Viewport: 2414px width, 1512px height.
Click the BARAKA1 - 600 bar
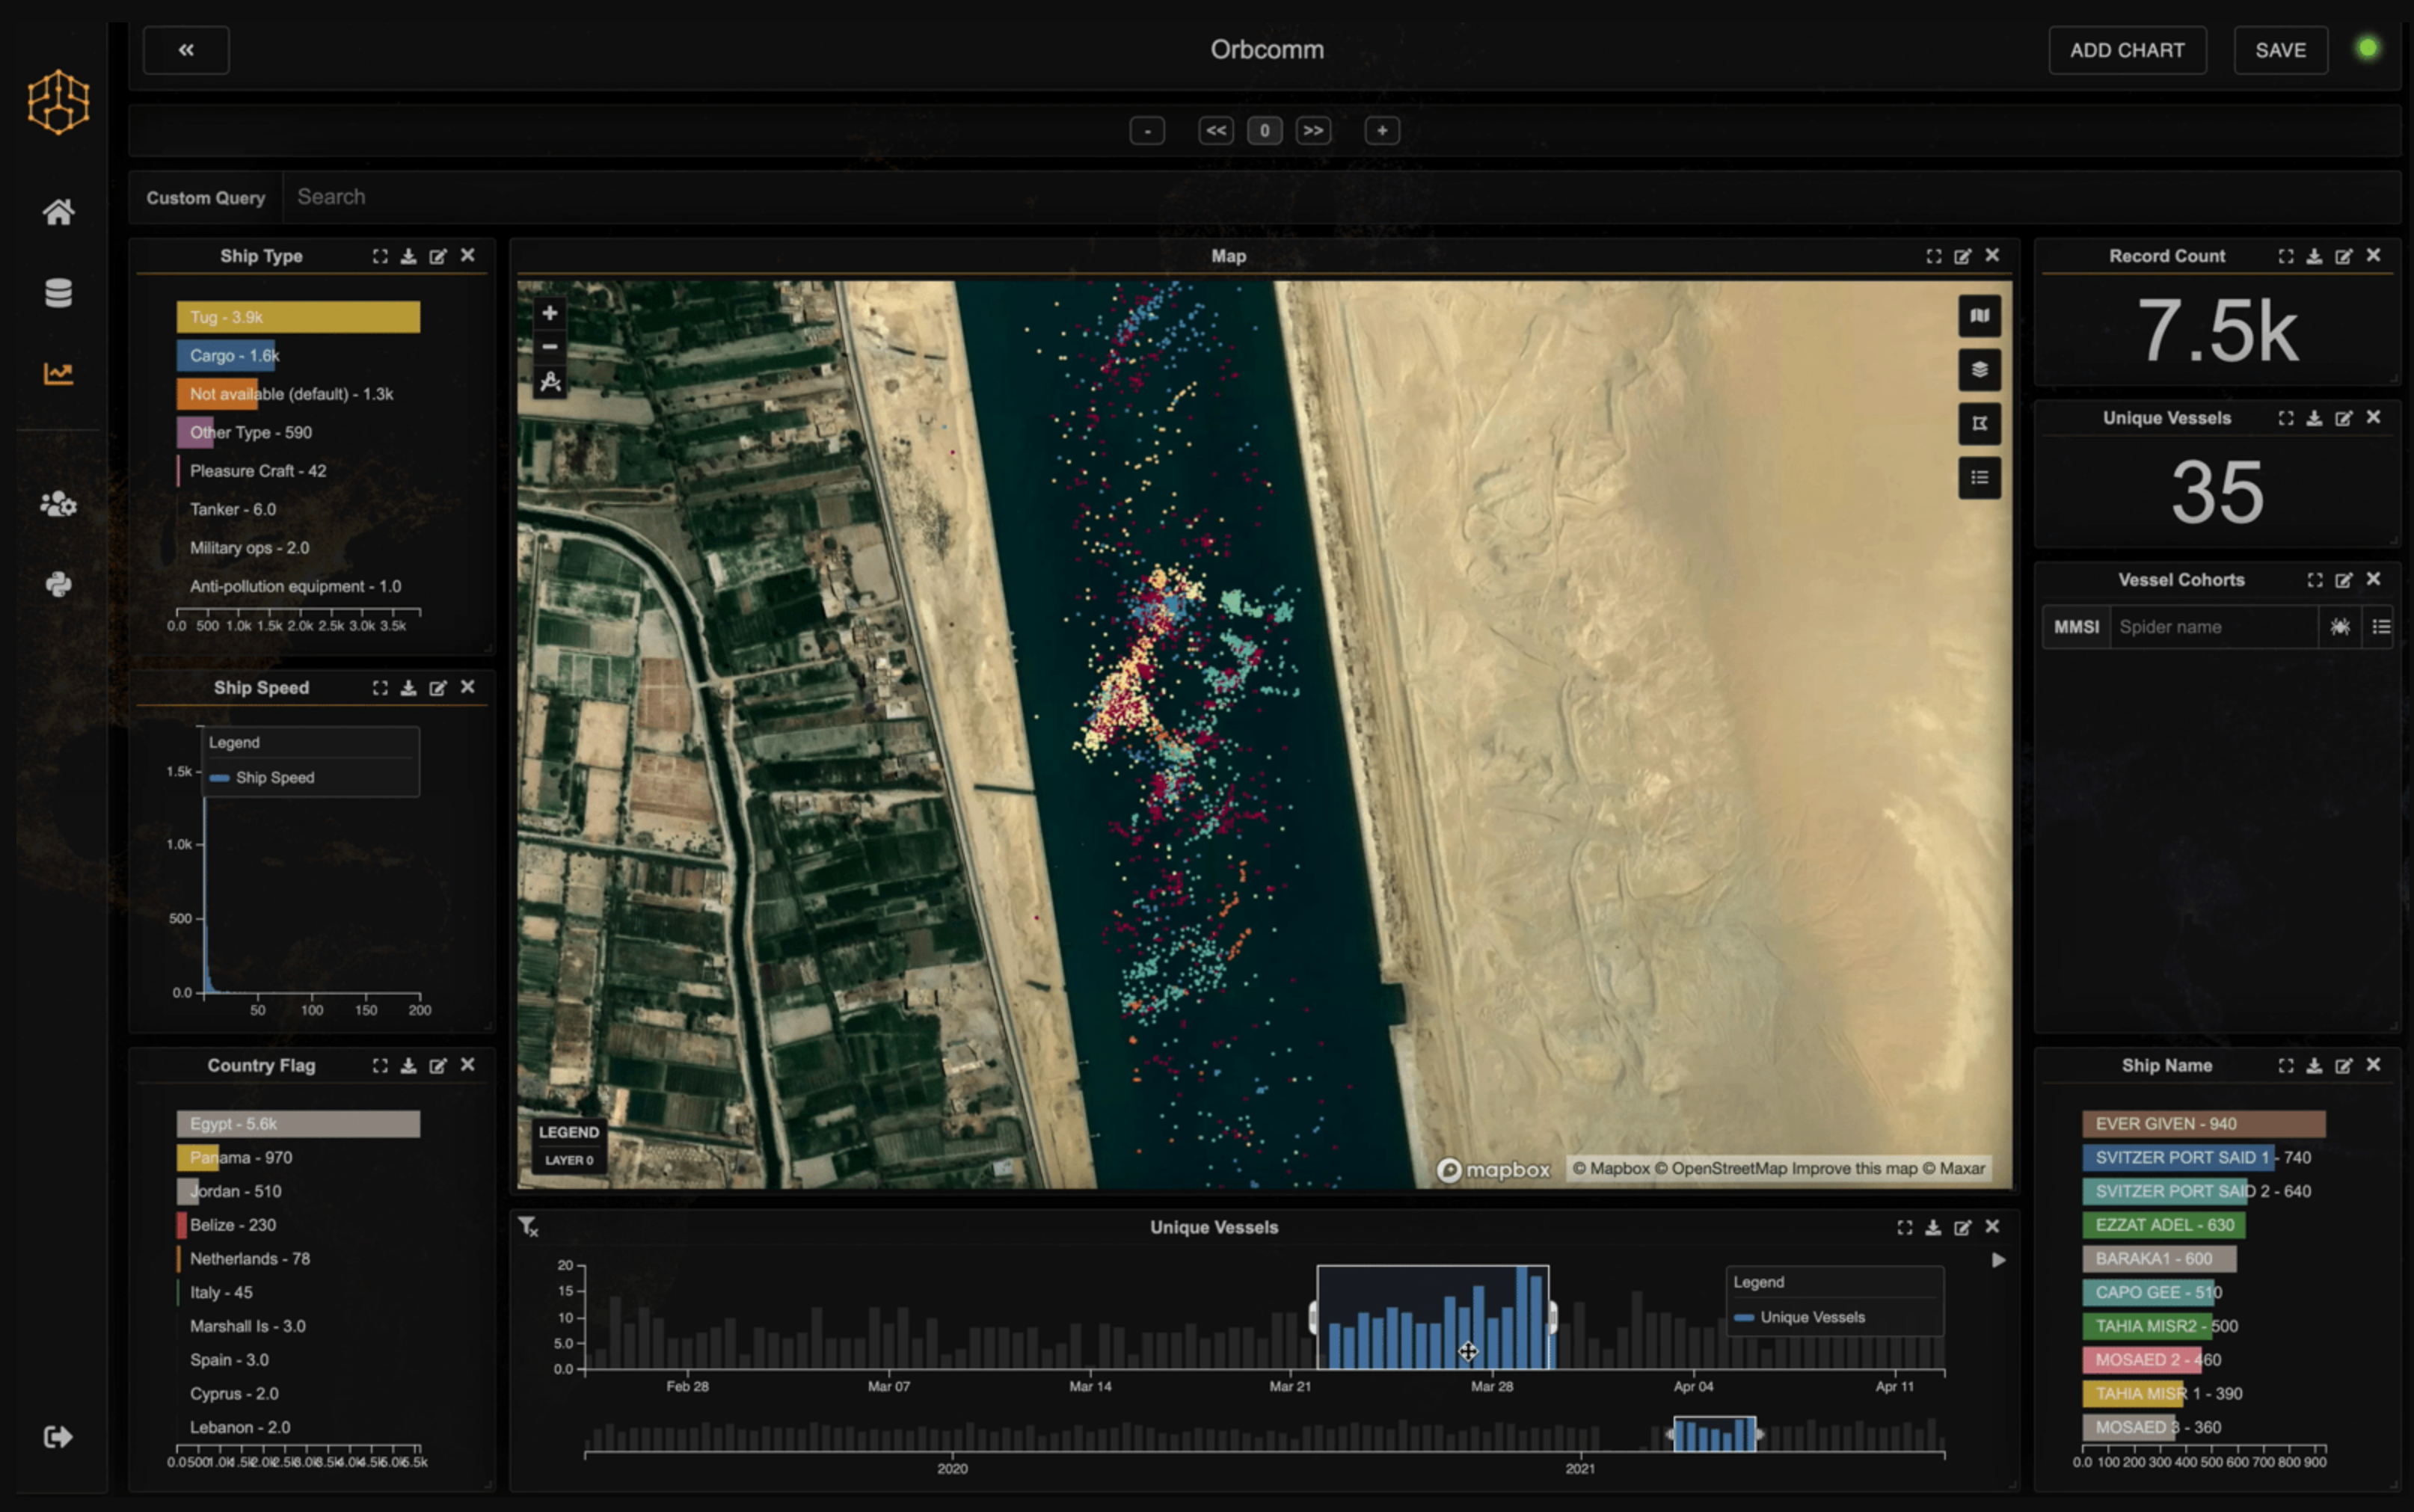pyautogui.click(x=2160, y=1259)
